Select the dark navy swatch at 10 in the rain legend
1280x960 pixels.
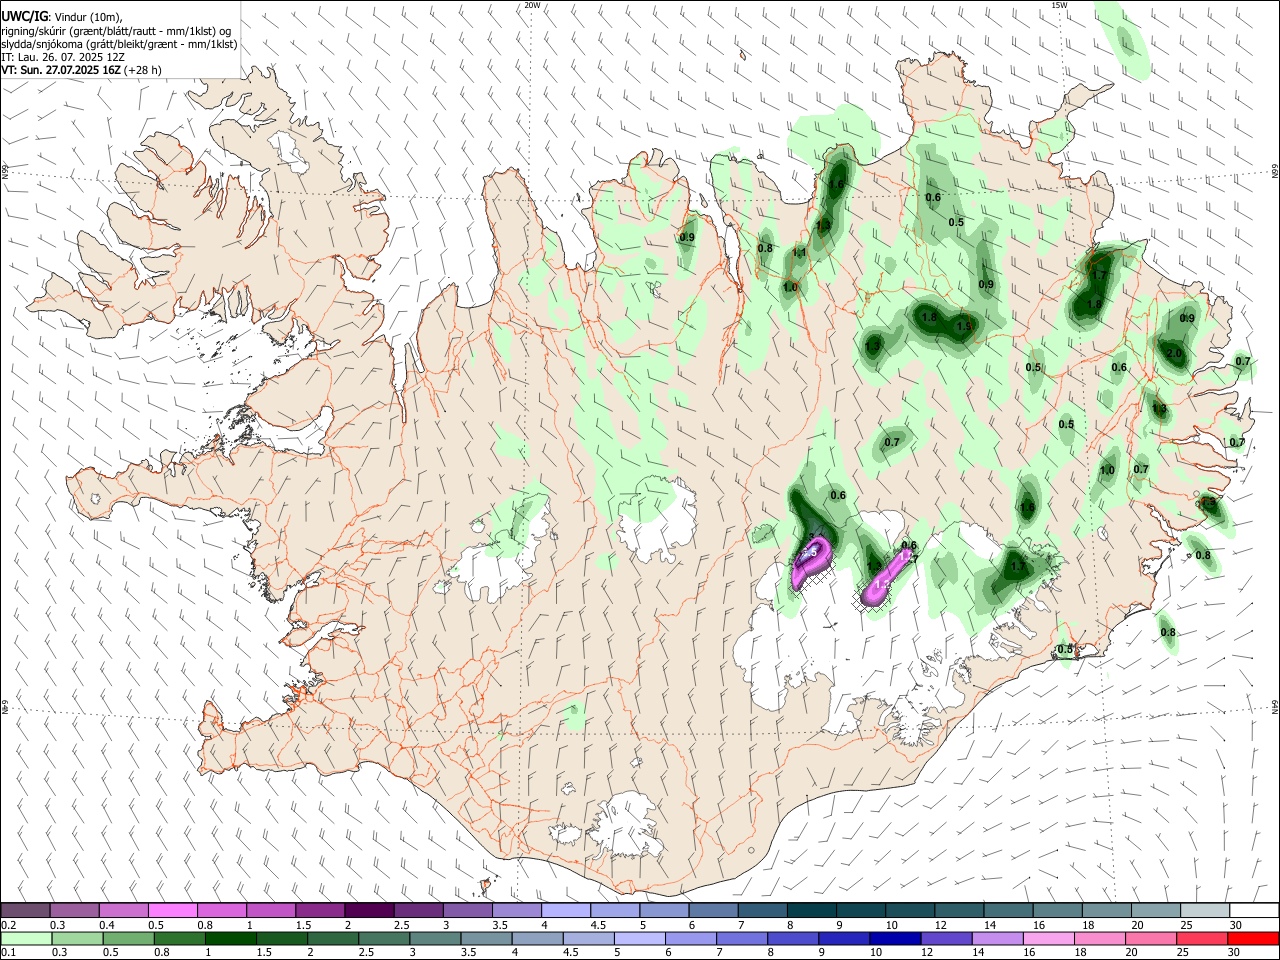coord(895,939)
